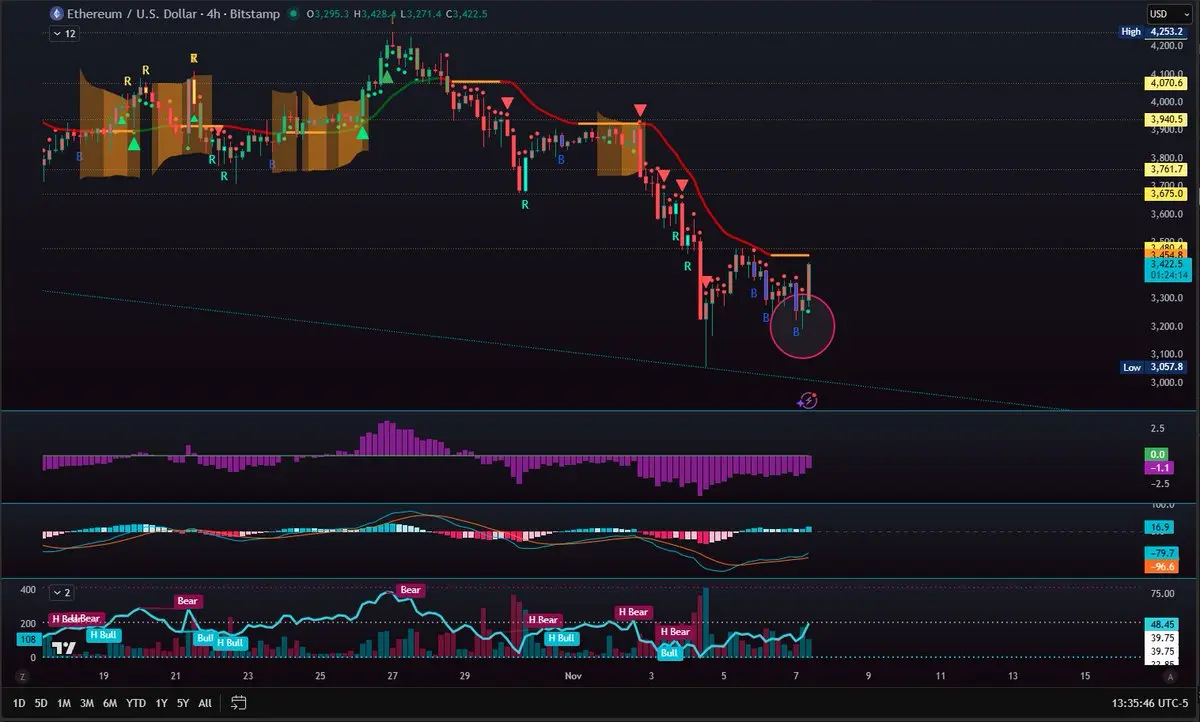
Task: Click the Z timezone button on time axis
Action: tap(21, 676)
